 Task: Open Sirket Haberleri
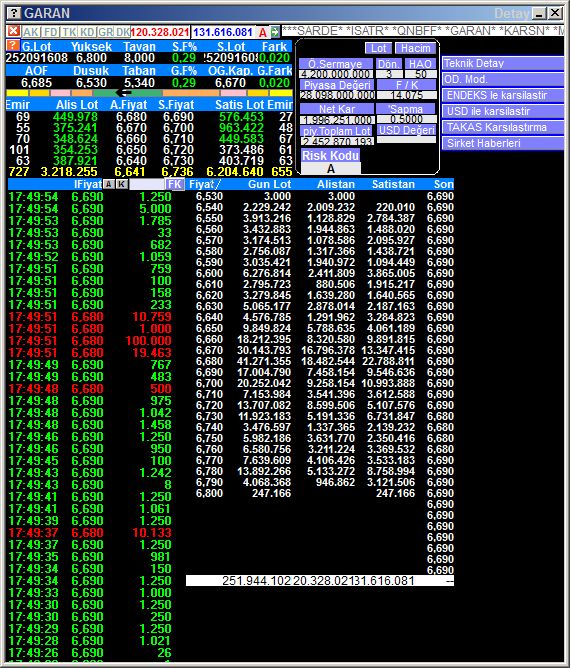(503, 143)
